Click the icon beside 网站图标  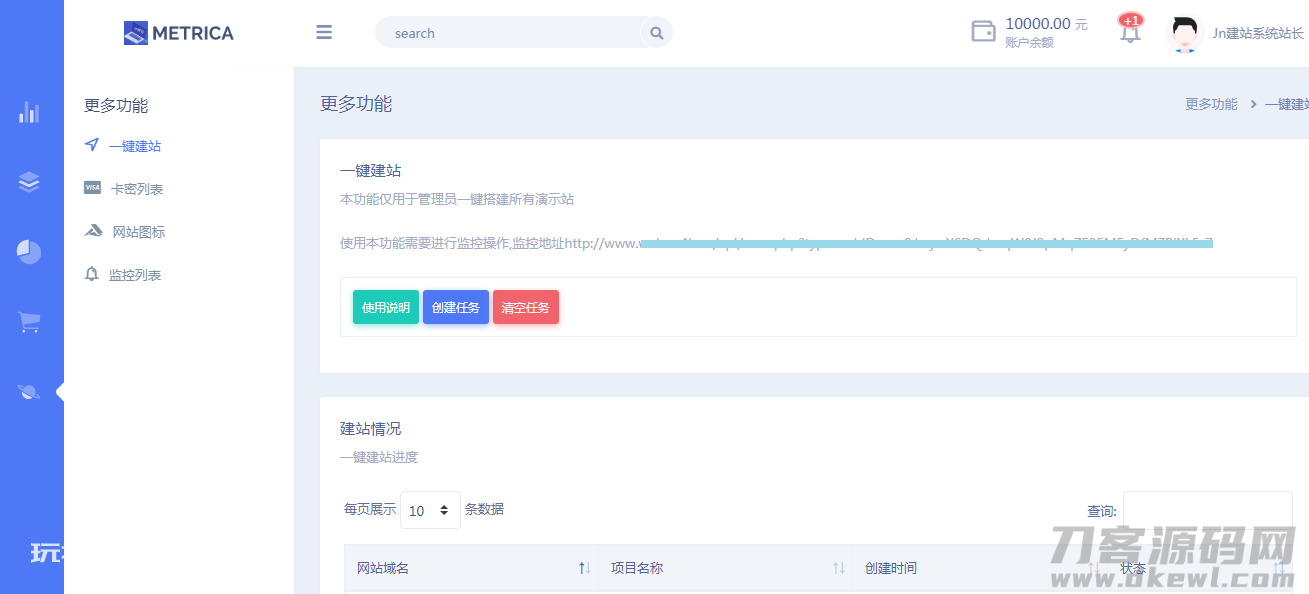click(x=93, y=231)
